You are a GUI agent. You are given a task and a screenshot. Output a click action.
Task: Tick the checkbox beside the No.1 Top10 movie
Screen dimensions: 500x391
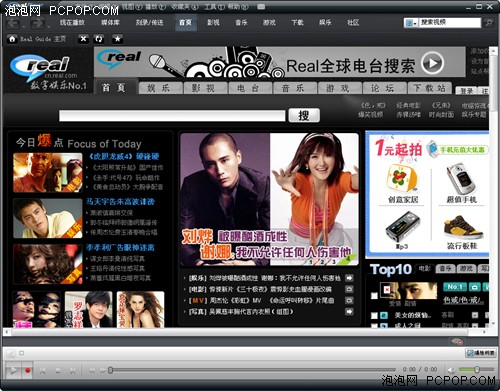coord(374,296)
